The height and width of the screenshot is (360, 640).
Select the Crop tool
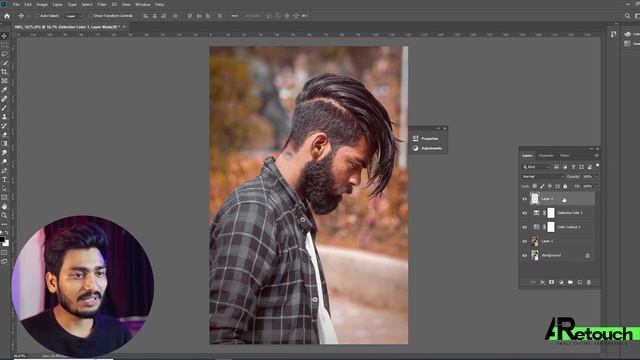point(4,72)
